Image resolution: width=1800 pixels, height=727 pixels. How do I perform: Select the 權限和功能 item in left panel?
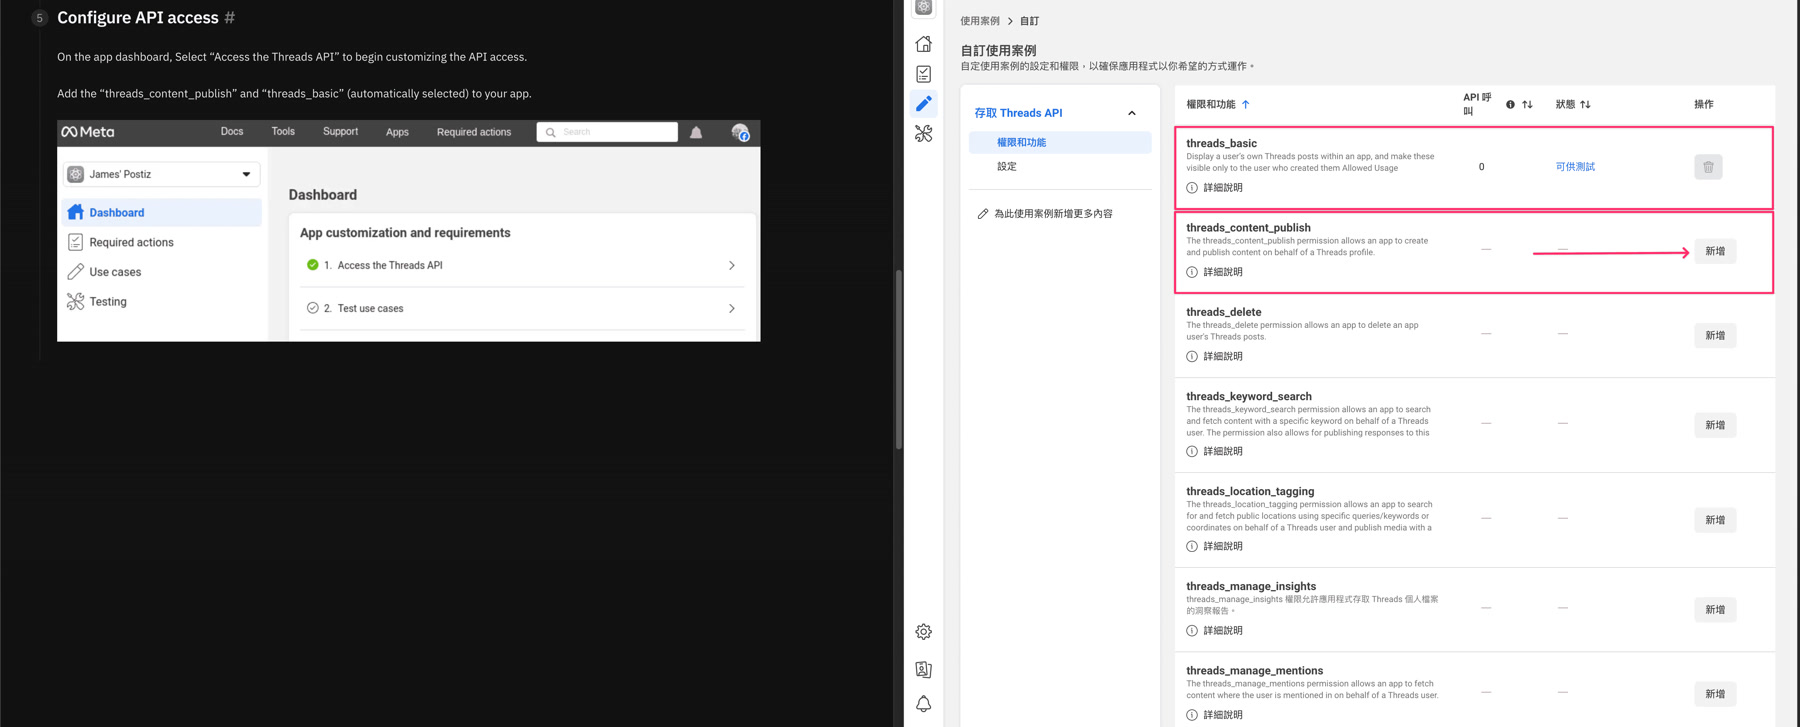1060,142
